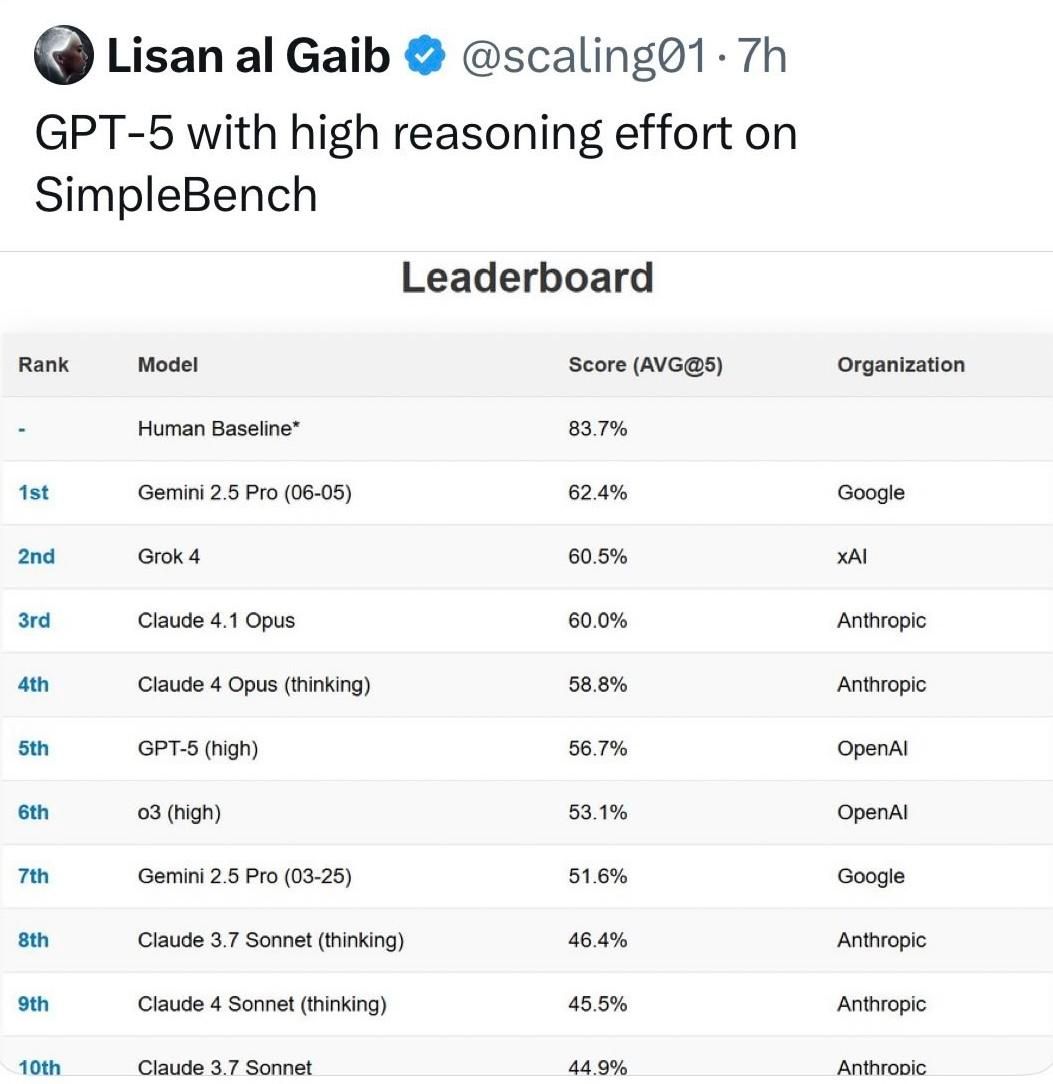
Task: Click the @scaling01 handle
Action: coord(584,57)
